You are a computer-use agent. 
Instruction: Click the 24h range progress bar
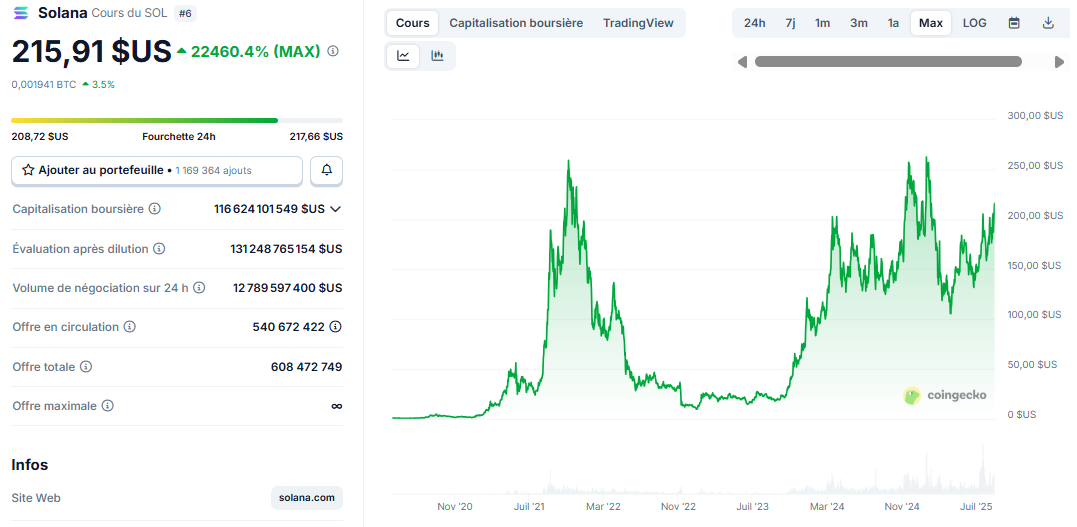pos(177,120)
